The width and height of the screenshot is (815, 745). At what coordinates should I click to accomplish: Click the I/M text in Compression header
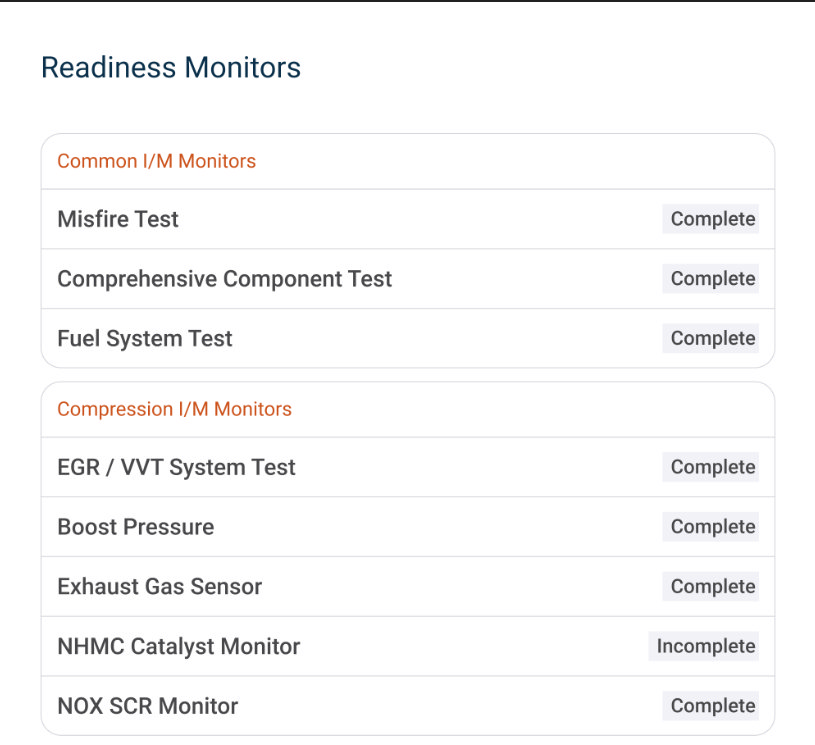tap(193, 409)
